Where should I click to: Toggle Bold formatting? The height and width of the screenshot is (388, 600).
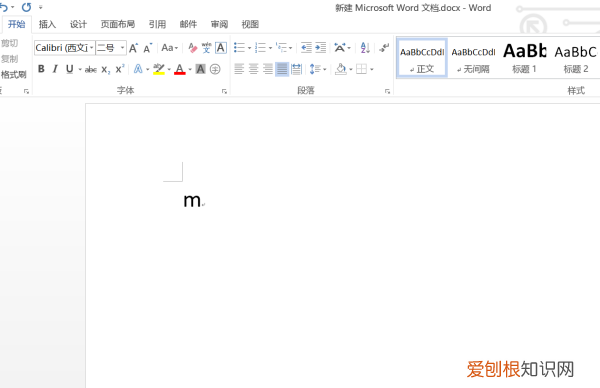click(41, 69)
